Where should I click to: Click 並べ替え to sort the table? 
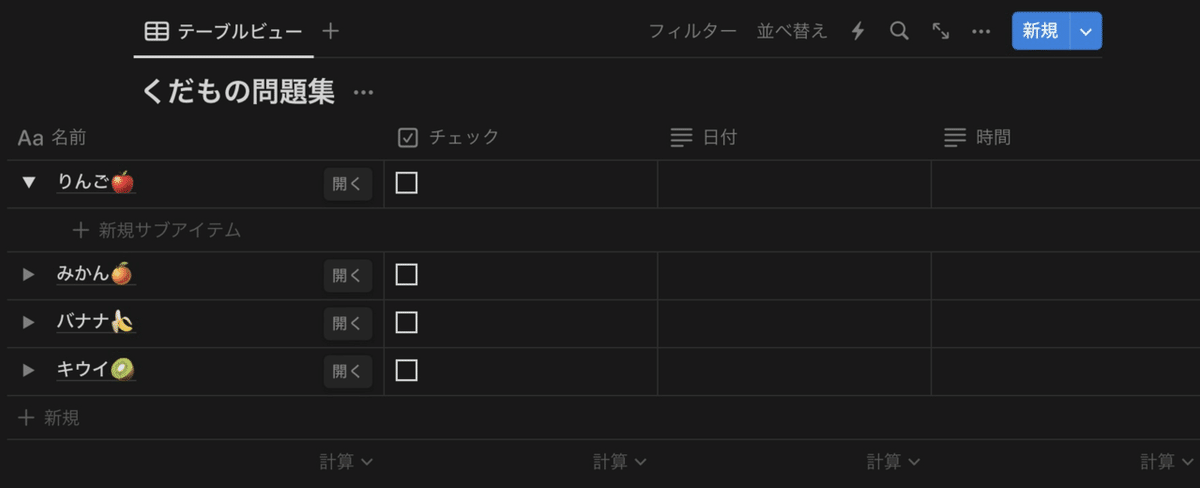tap(792, 31)
